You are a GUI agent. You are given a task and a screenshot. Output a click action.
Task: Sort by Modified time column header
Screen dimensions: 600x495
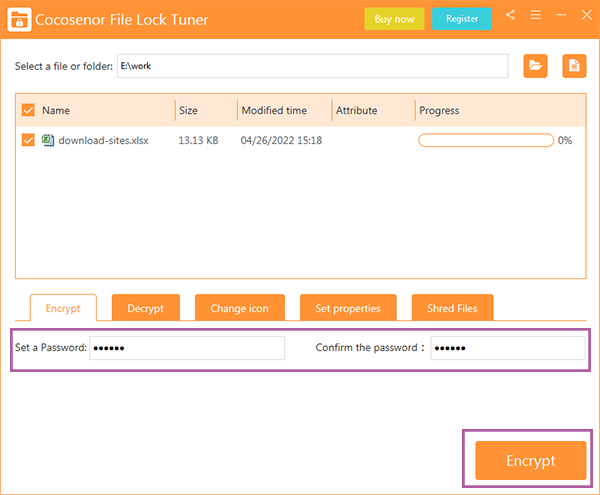[274, 111]
